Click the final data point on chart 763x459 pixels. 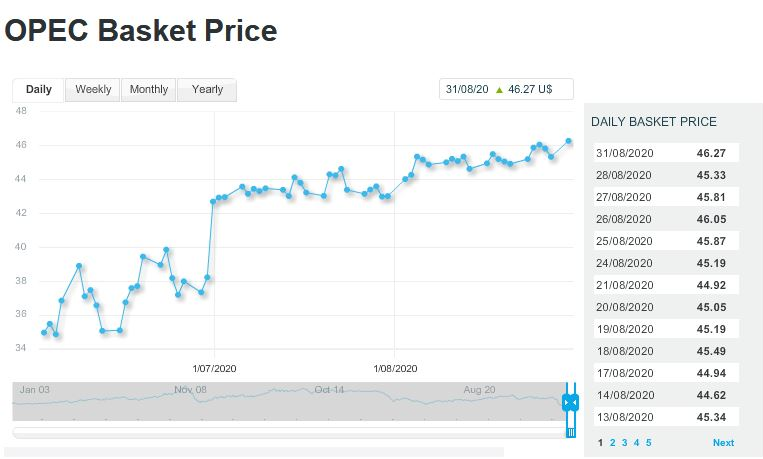pos(569,141)
